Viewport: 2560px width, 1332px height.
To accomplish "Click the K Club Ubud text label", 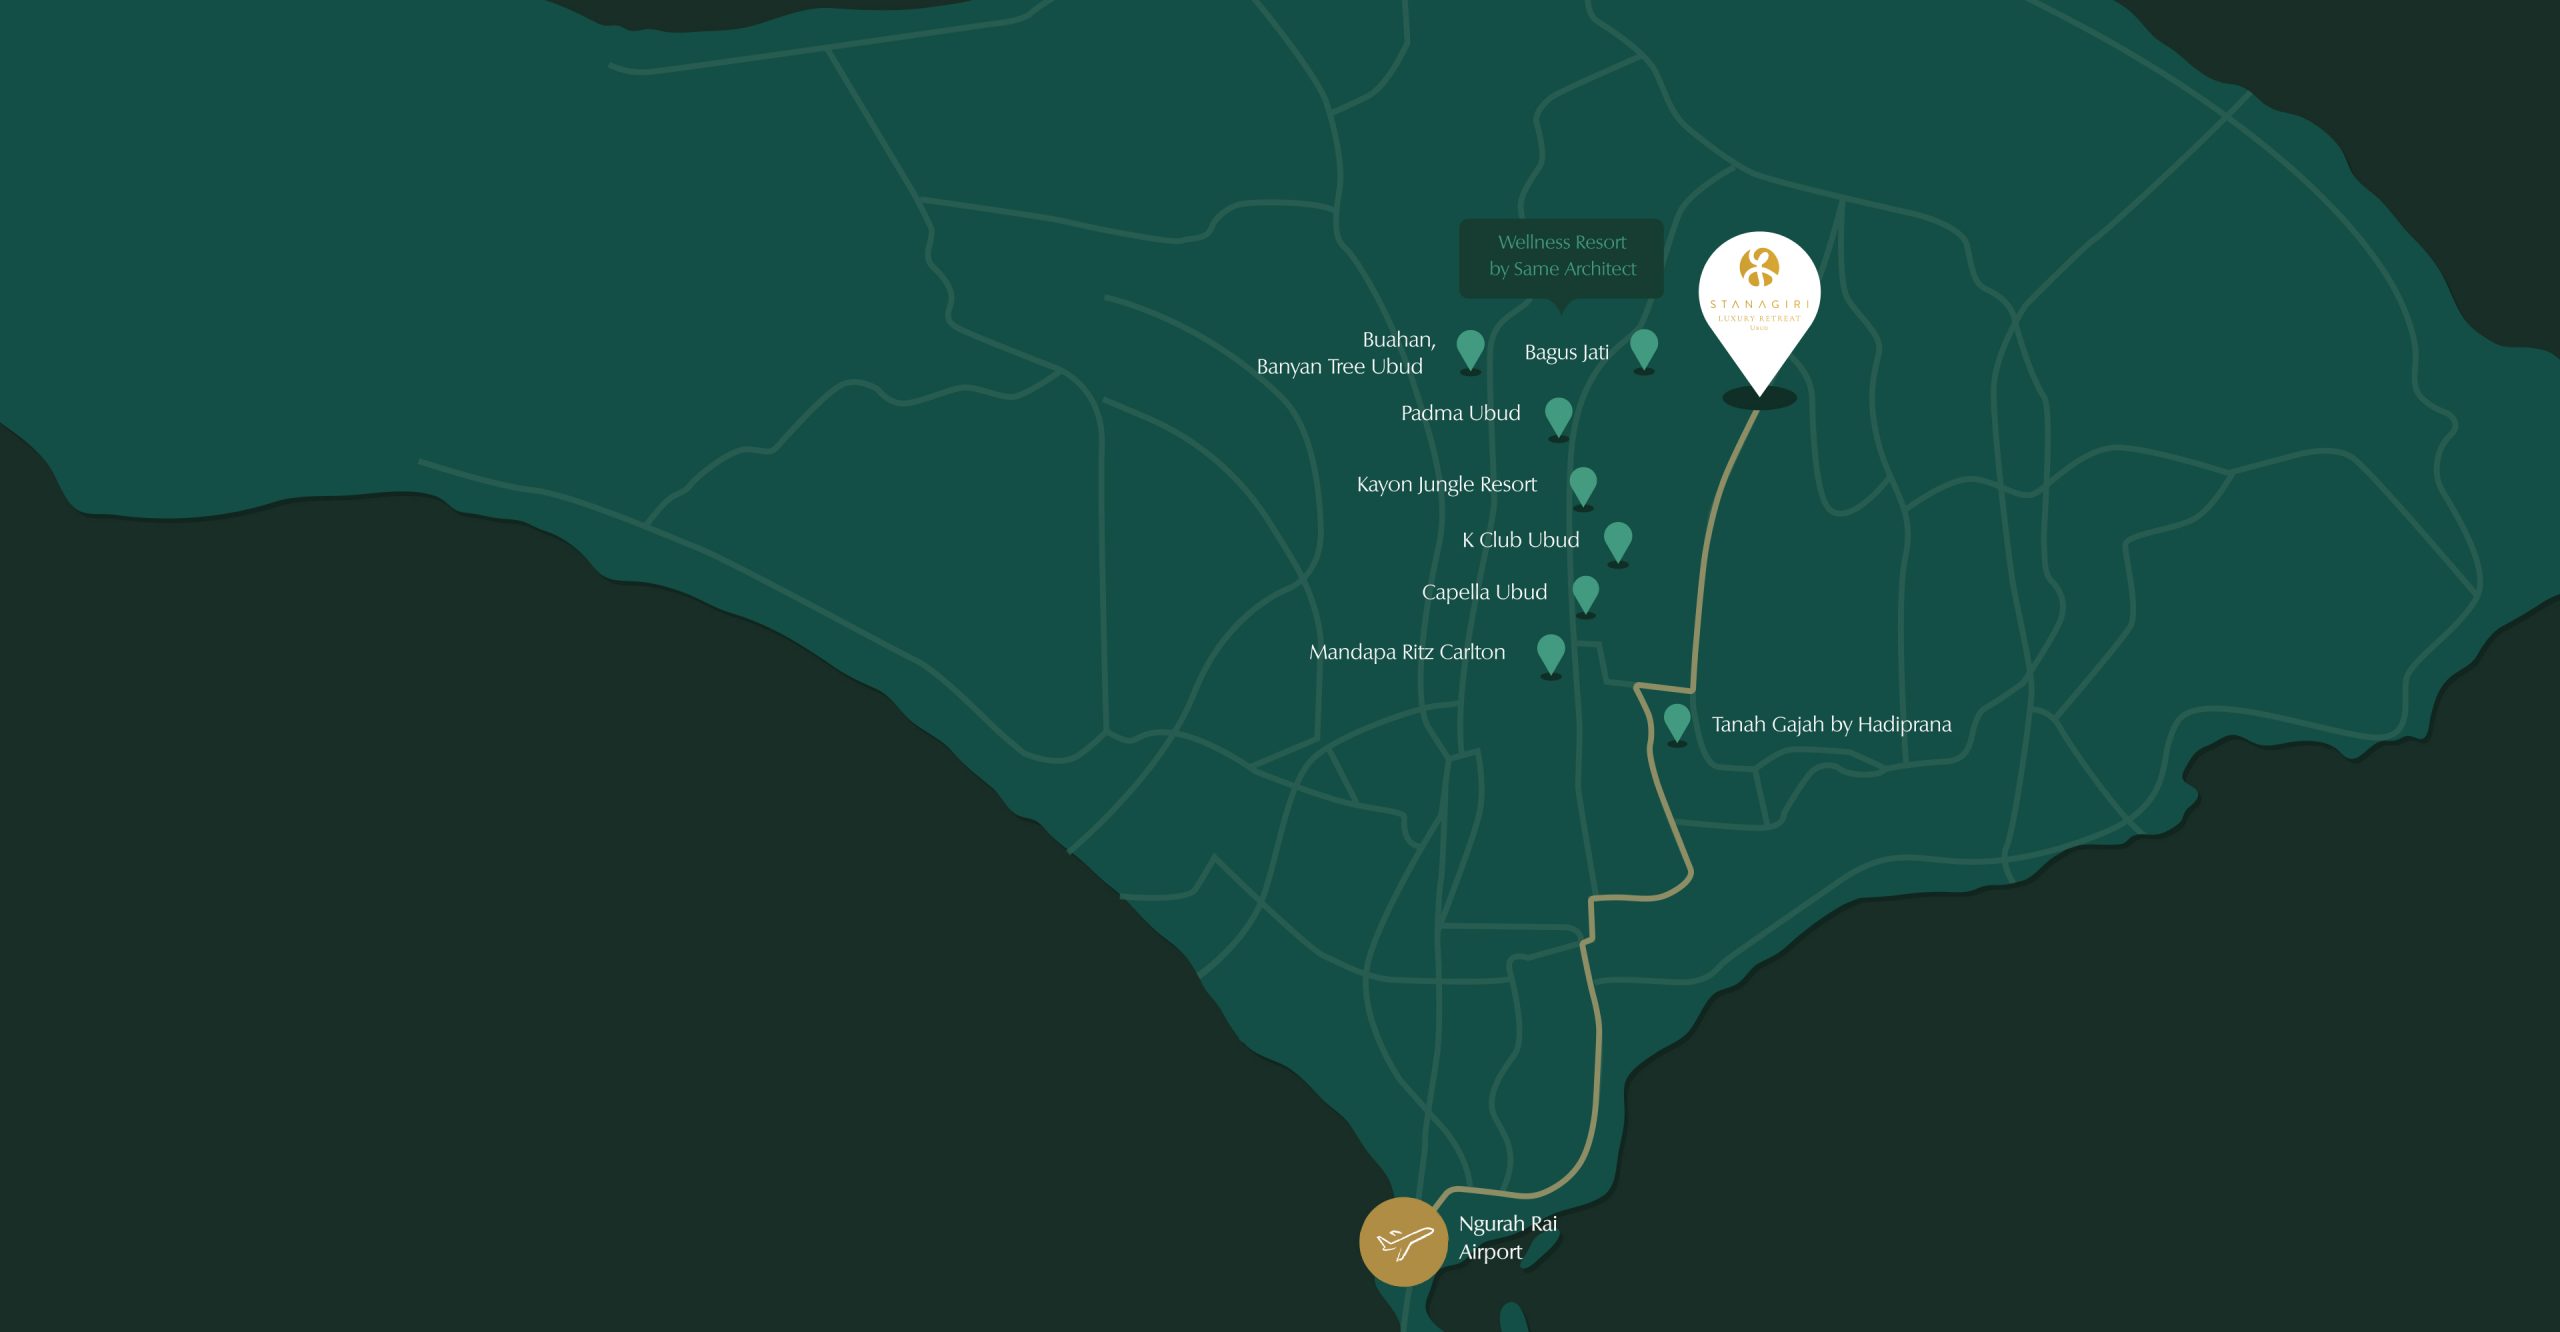I will 1520,540.
